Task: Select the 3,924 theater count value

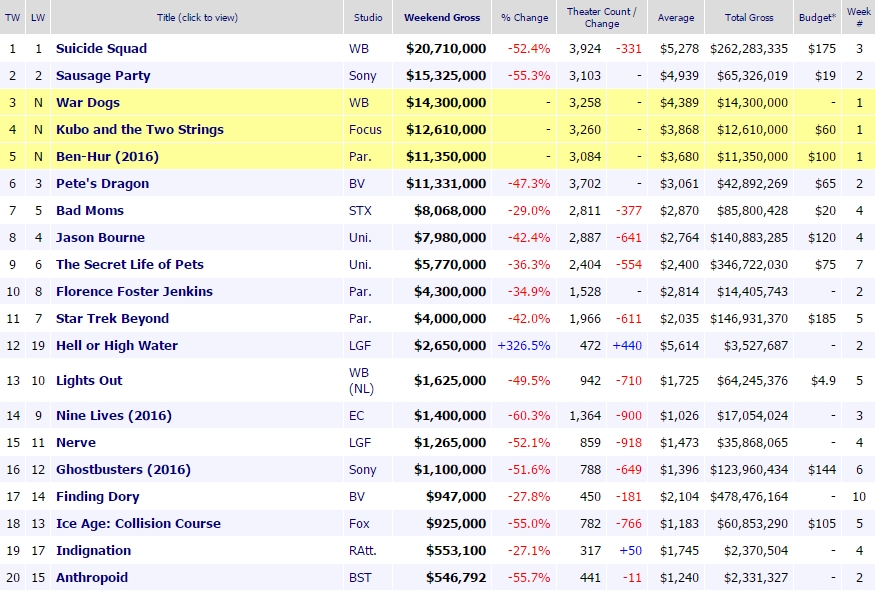Action: pos(585,49)
